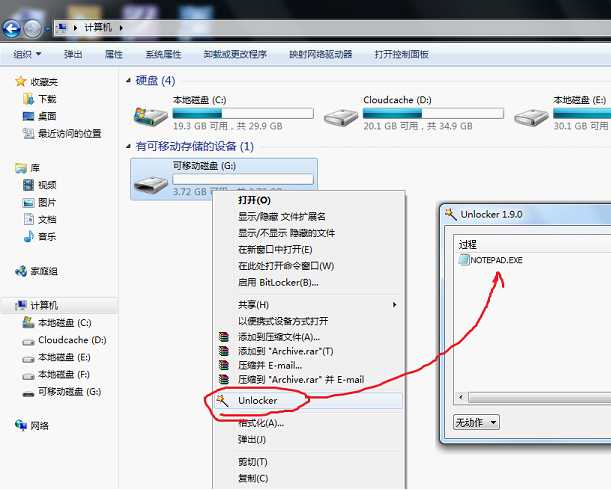Click the Cloudcache (D:) drive icon

click(x=341, y=117)
